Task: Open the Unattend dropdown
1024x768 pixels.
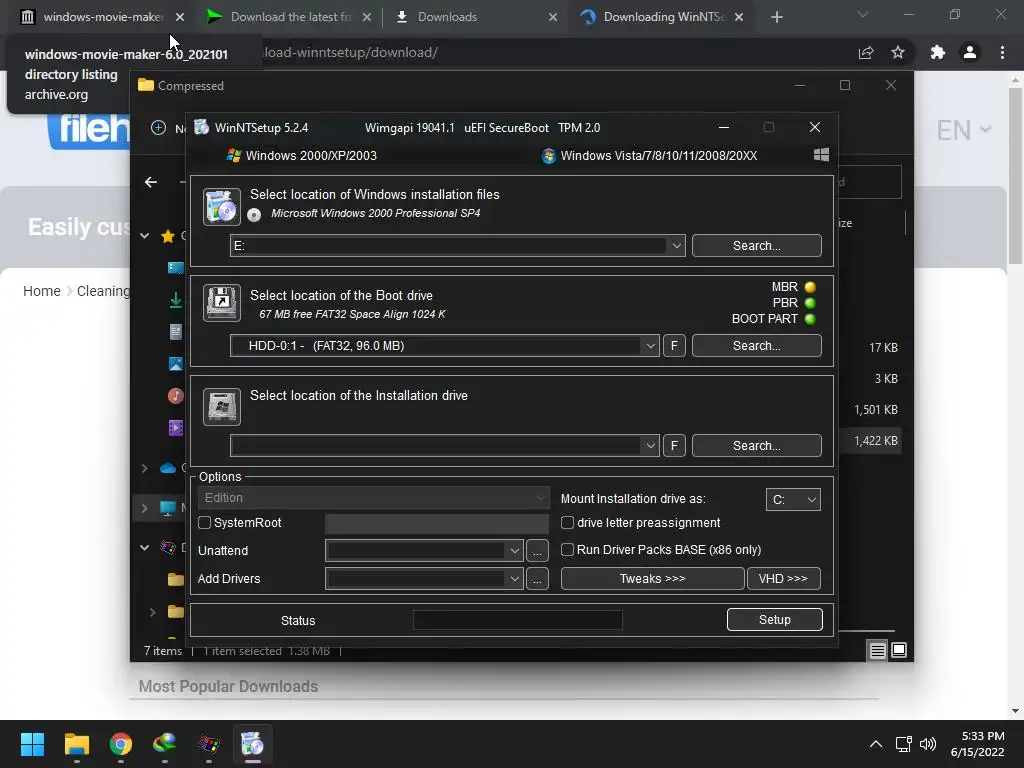Action: 514,551
